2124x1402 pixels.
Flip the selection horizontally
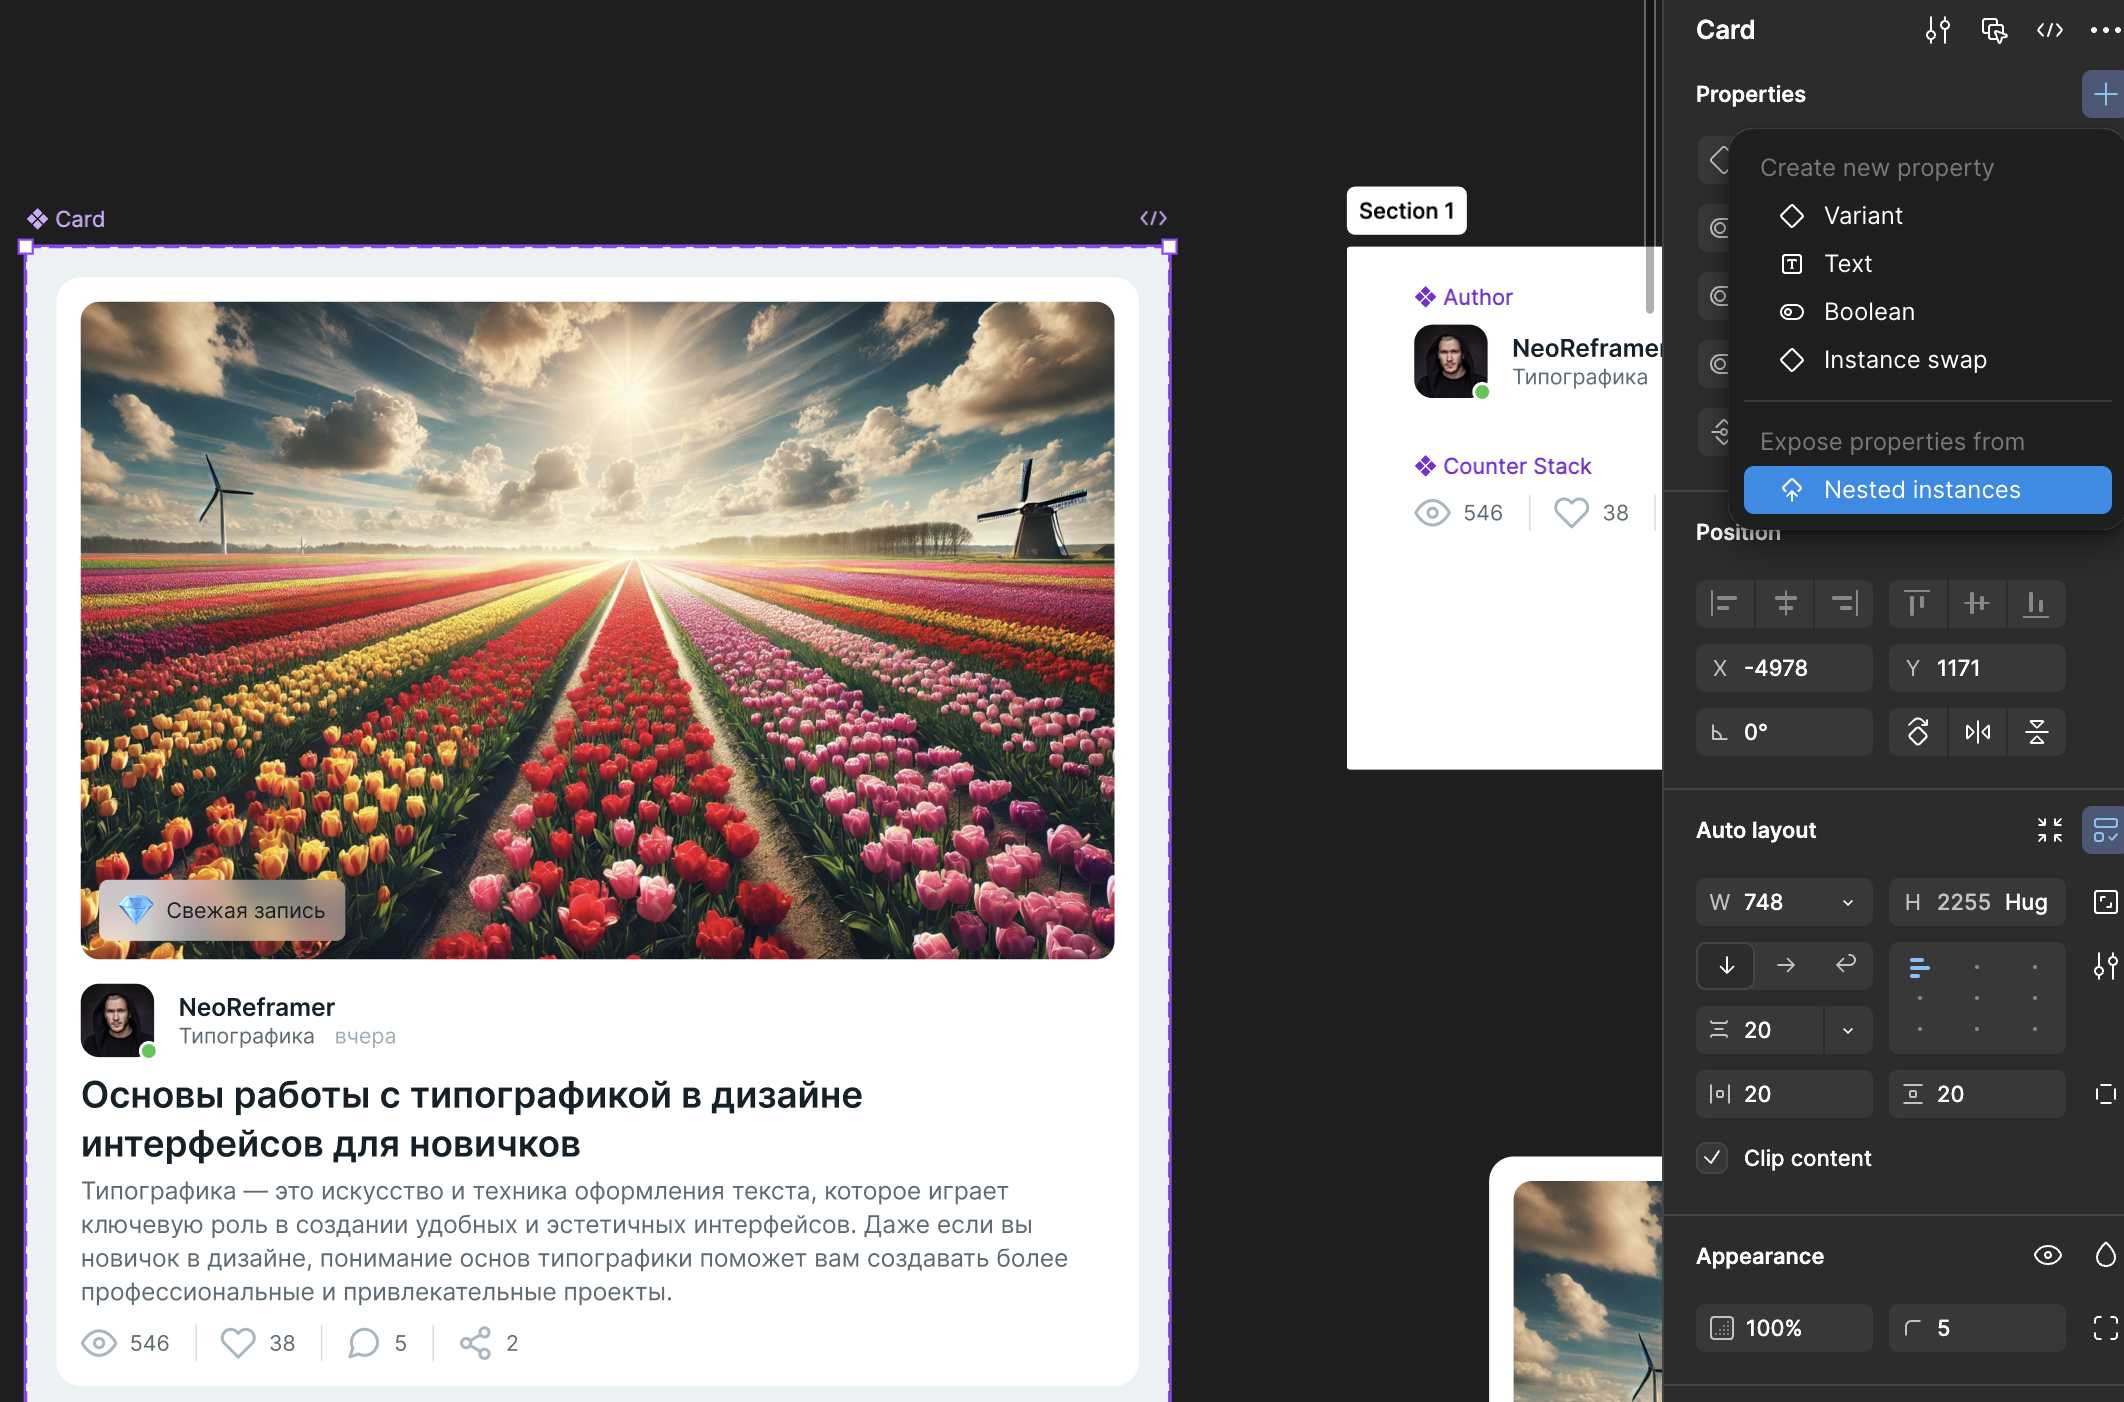(1977, 732)
